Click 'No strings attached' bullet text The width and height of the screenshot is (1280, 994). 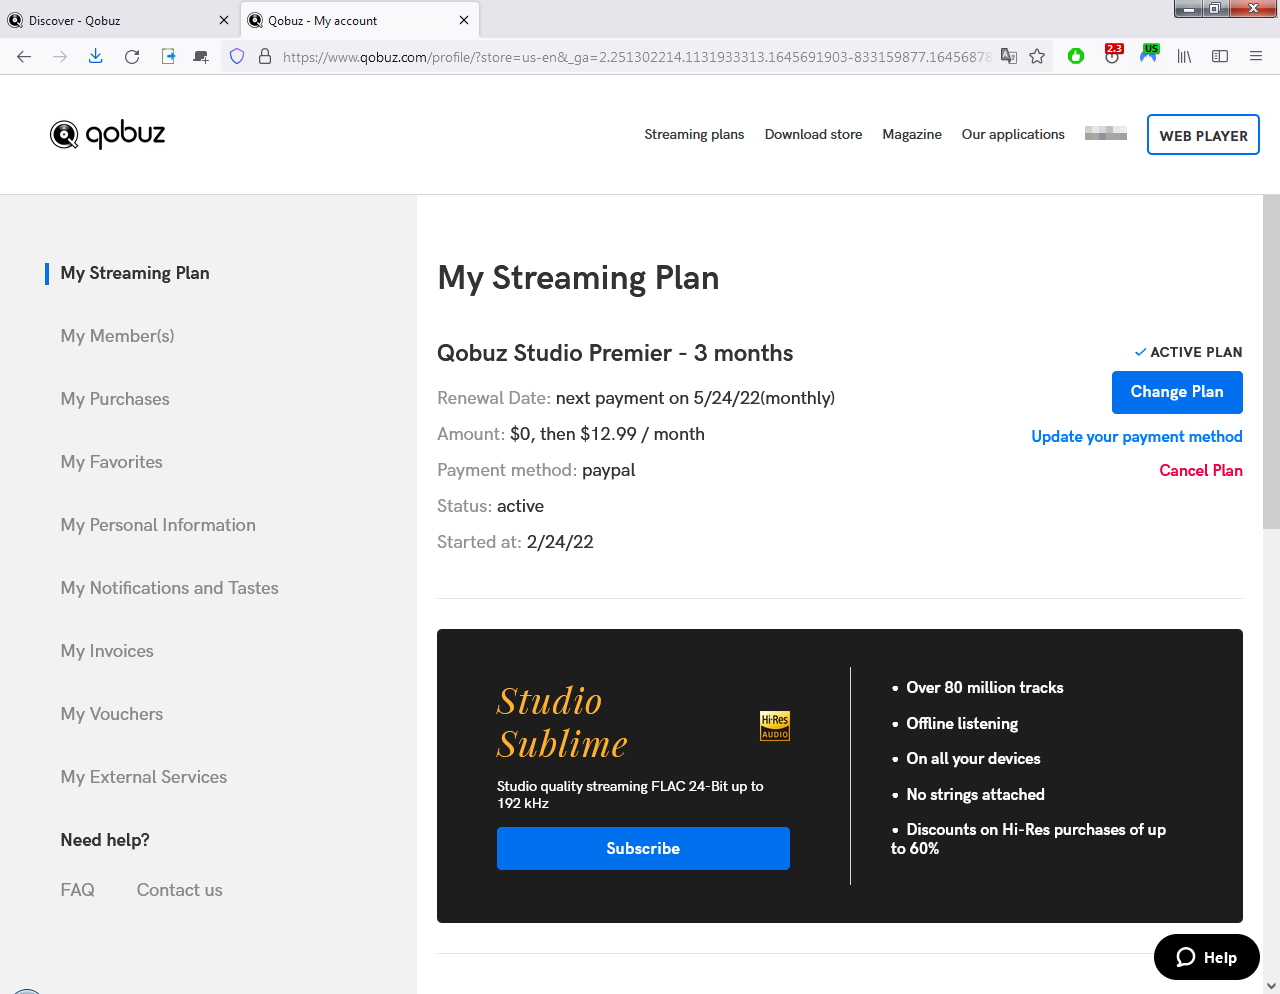975,794
